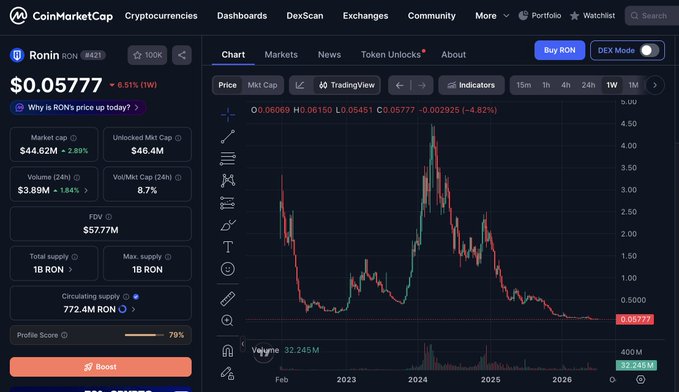Open chart settings gear icon
679x392 pixels.
coord(640,379)
